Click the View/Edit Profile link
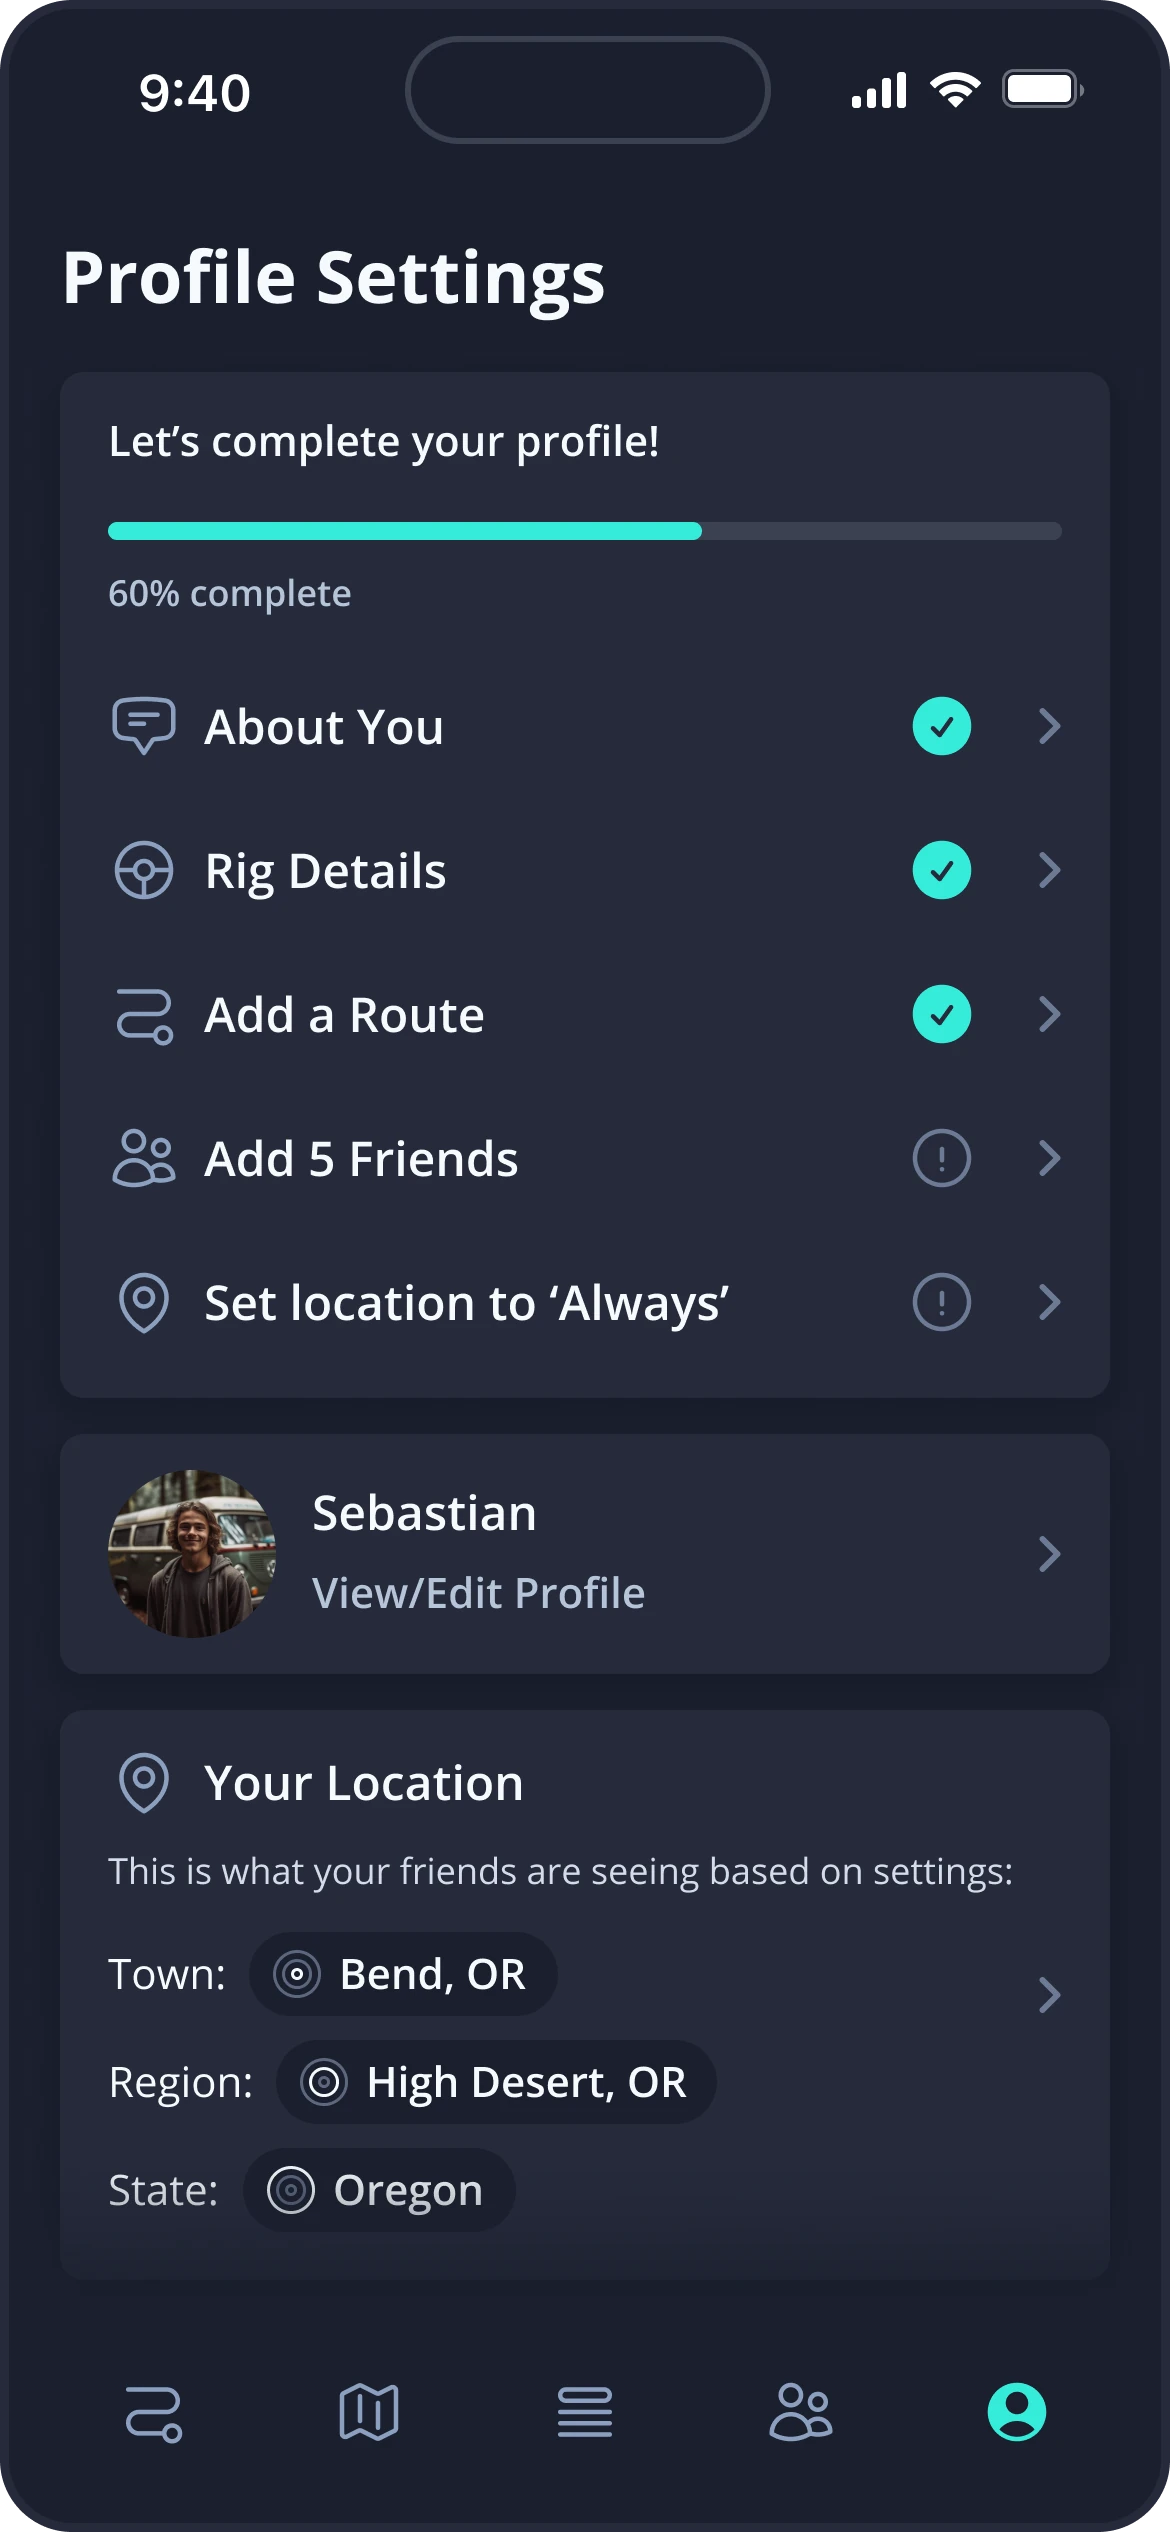The height and width of the screenshot is (2532, 1170). (x=479, y=1593)
